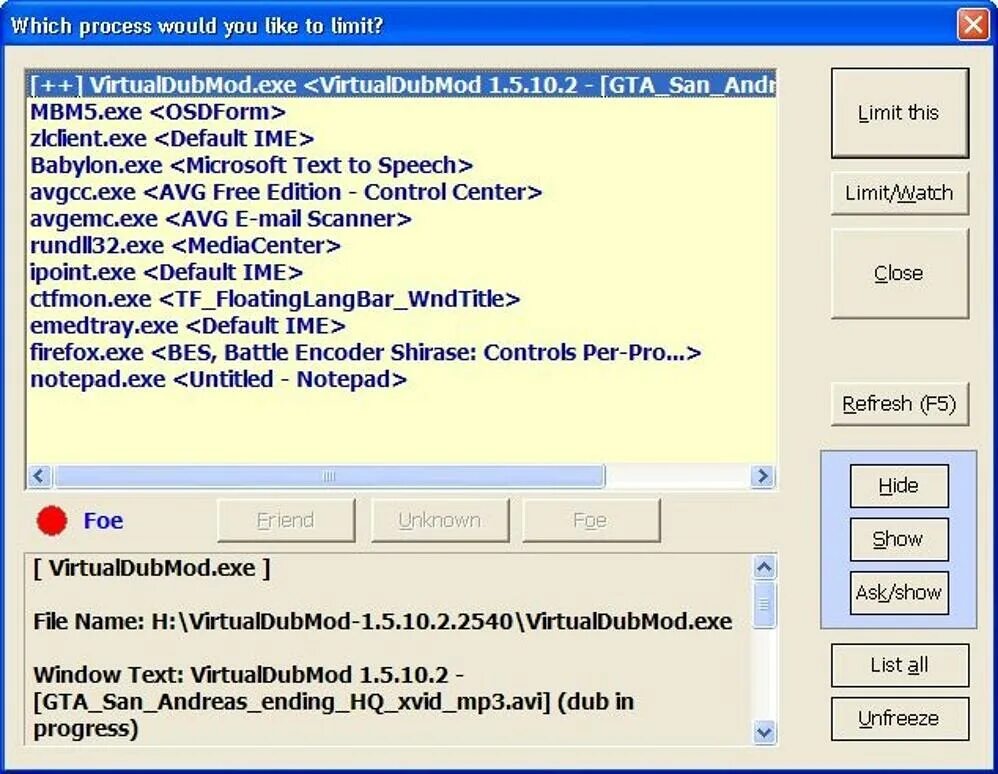Select the Ask/show button

pos(899,593)
